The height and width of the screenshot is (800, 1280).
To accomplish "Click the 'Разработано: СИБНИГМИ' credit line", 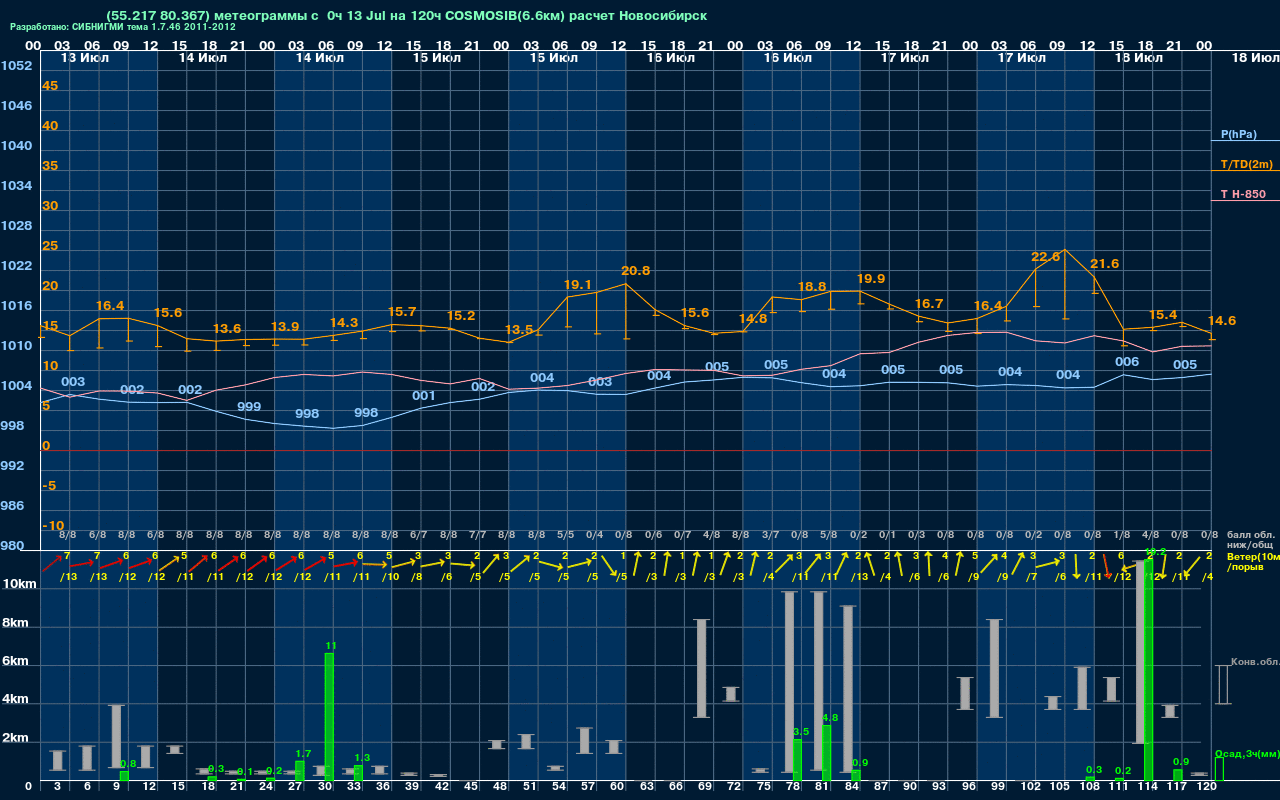I will click(123, 27).
